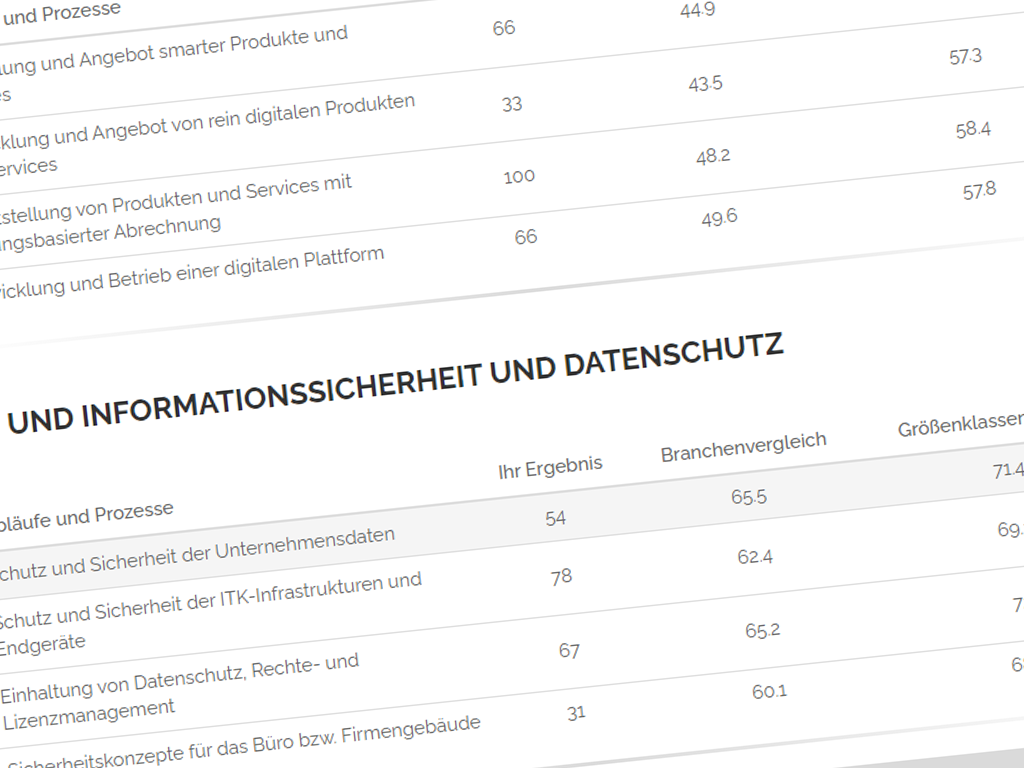Click the result value 54
This screenshot has height=768, width=1024.
pyautogui.click(x=555, y=518)
